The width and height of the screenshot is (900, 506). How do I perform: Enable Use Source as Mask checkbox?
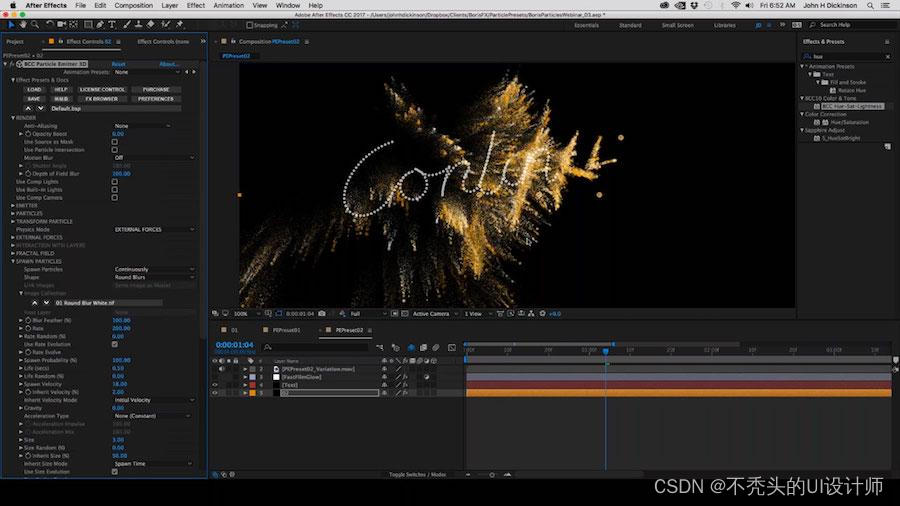tap(115, 142)
